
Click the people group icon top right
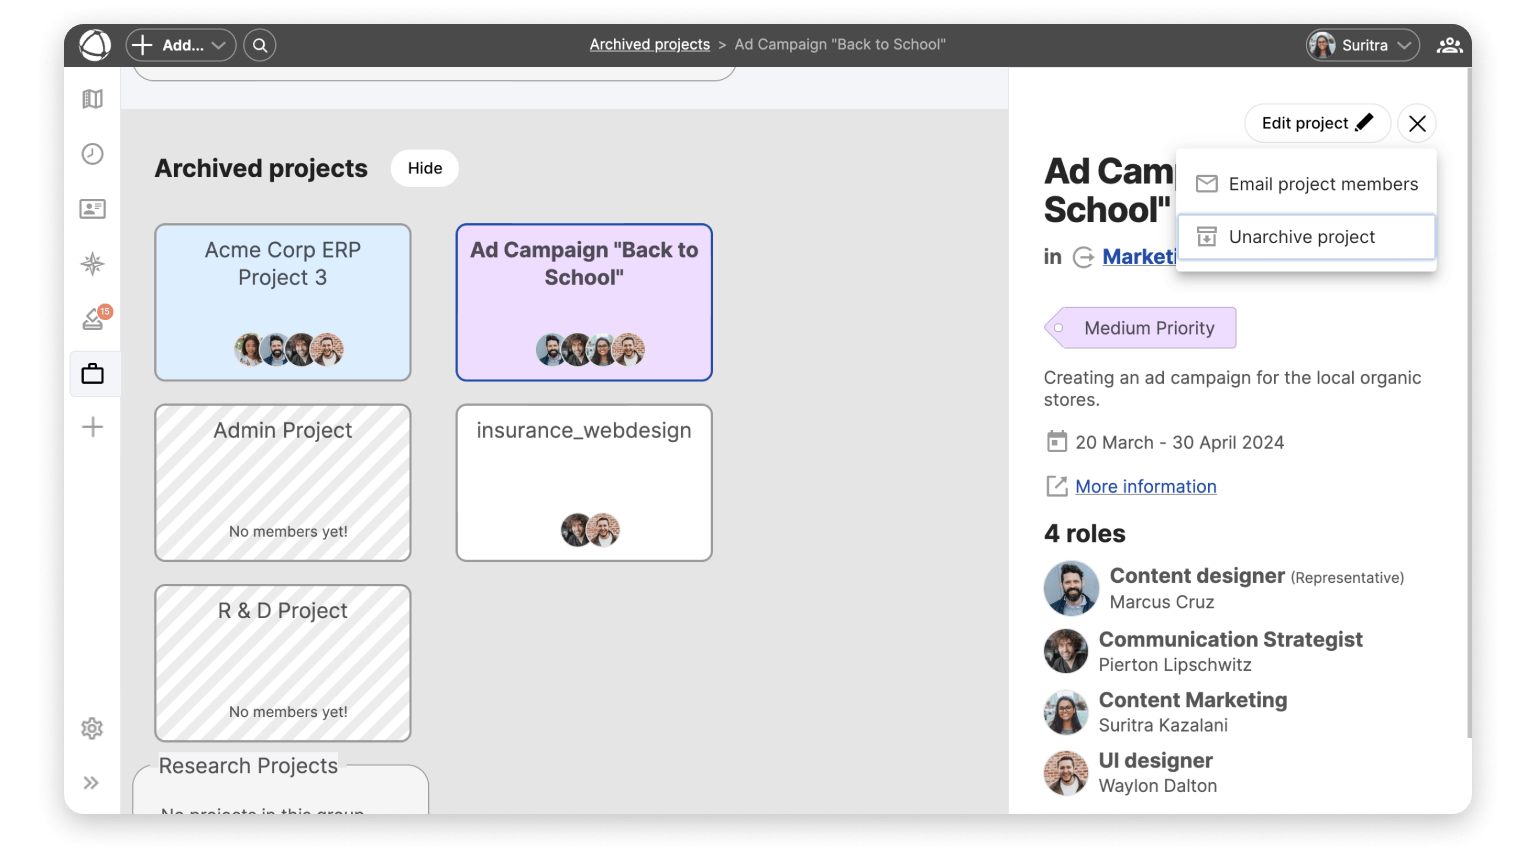pos(1449,45)
